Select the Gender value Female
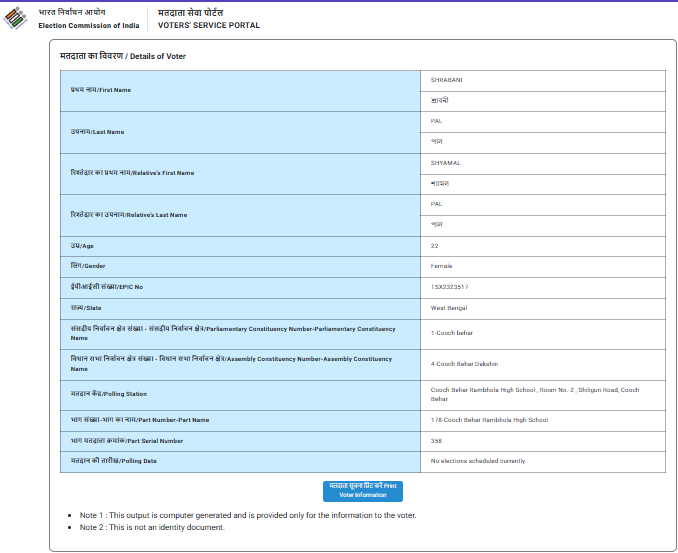 pos(441,266)
